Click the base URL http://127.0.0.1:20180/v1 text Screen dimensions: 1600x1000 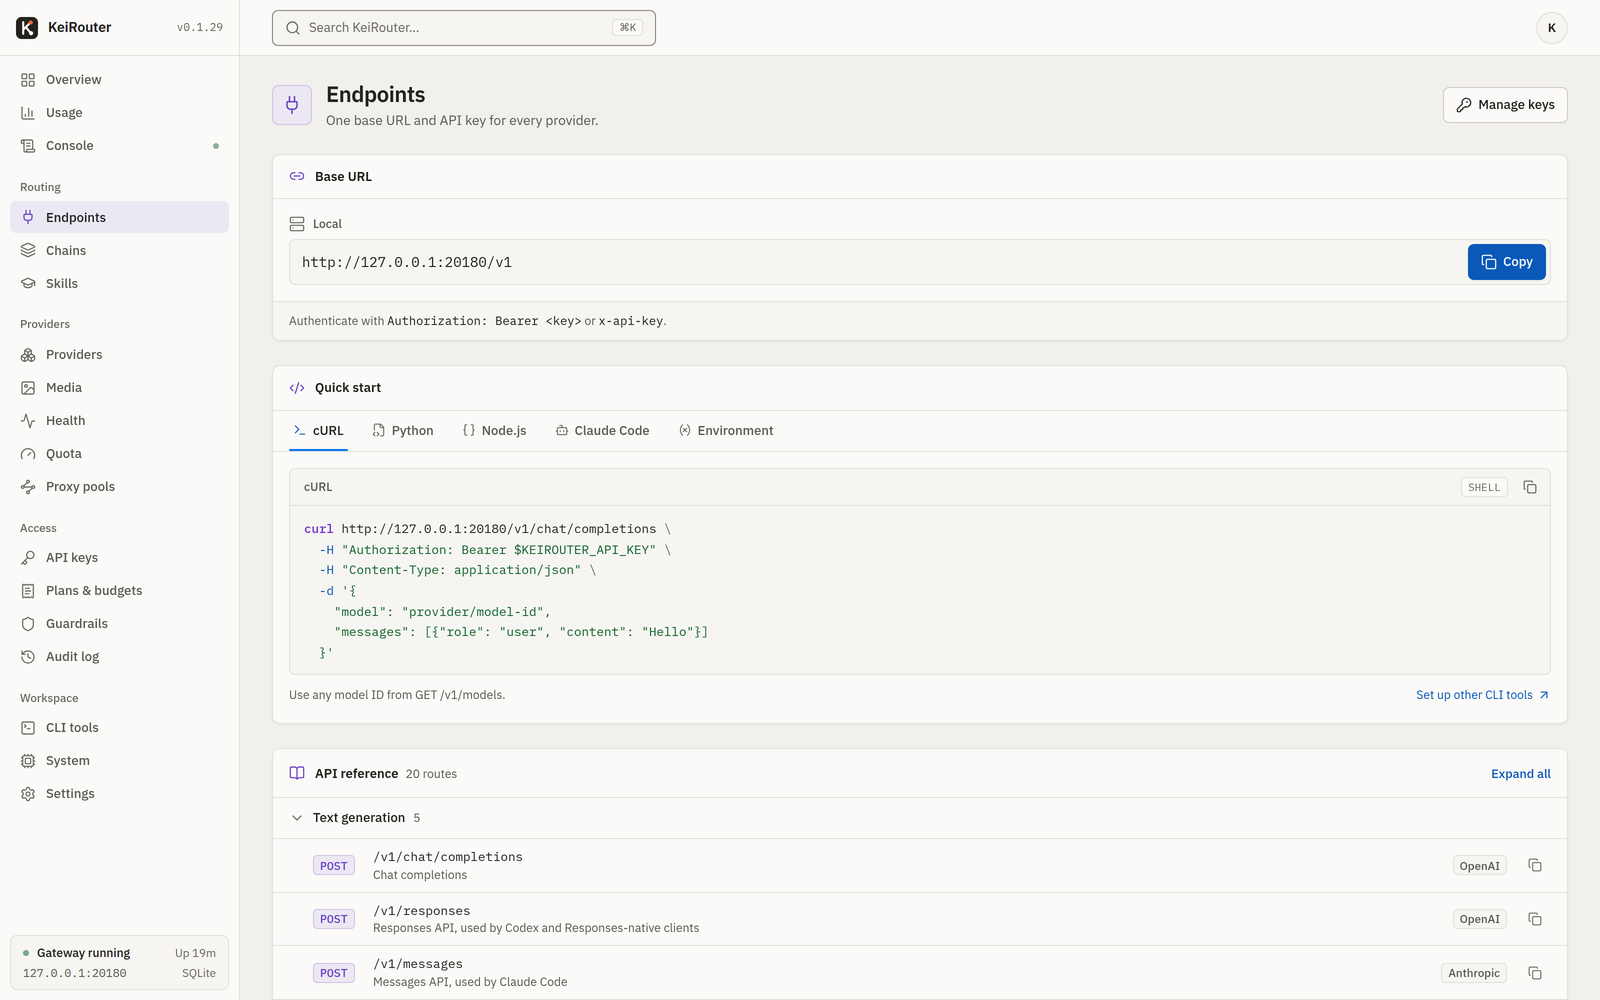tap(407, 262)
